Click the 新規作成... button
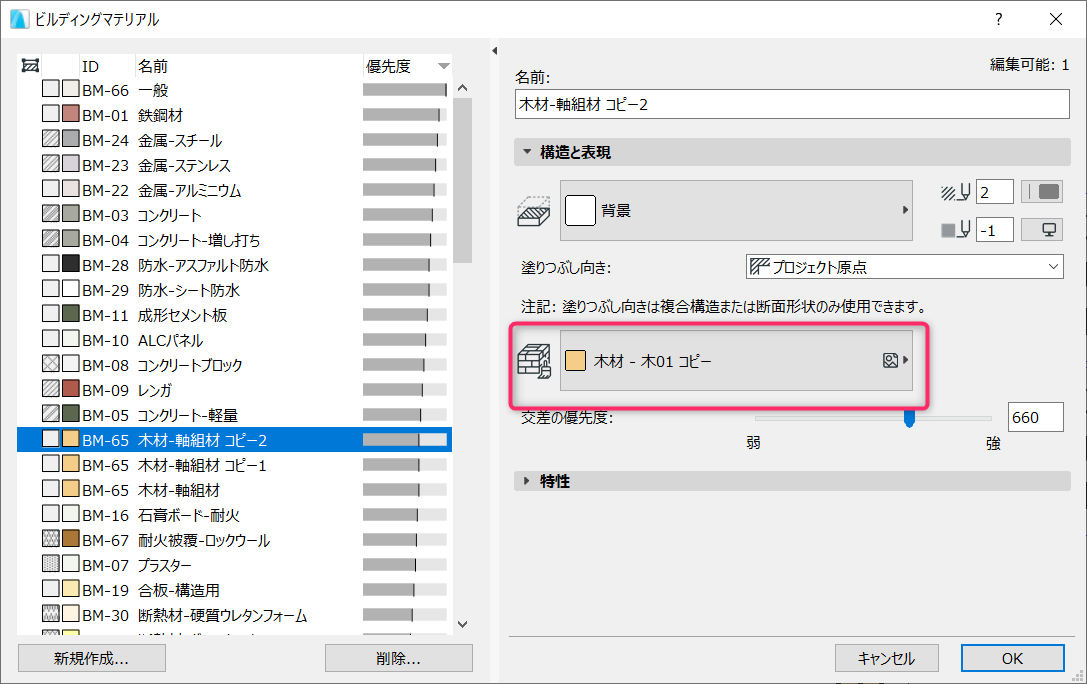Image resolution: width=1087 pixels, height=684 pixels. coord(92,658)
